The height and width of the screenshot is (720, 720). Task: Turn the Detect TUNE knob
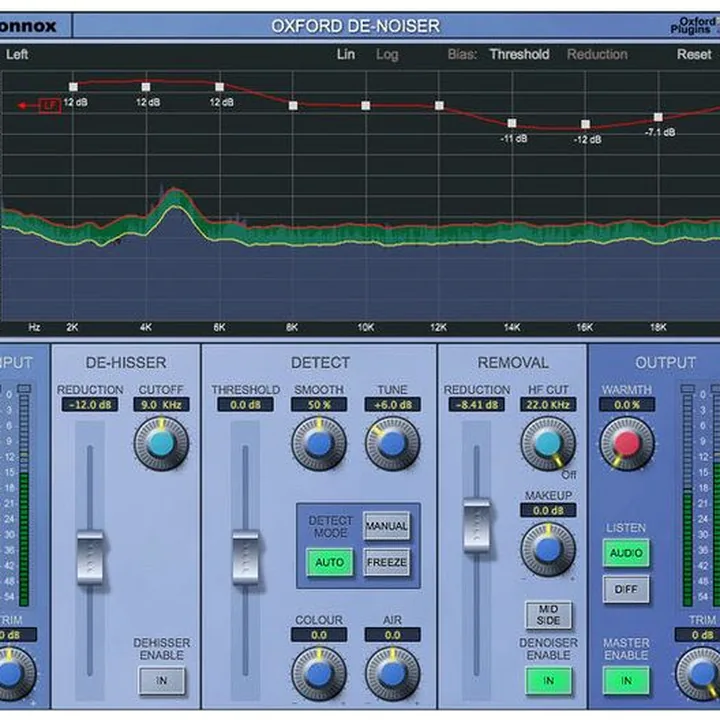click(393, 444)
